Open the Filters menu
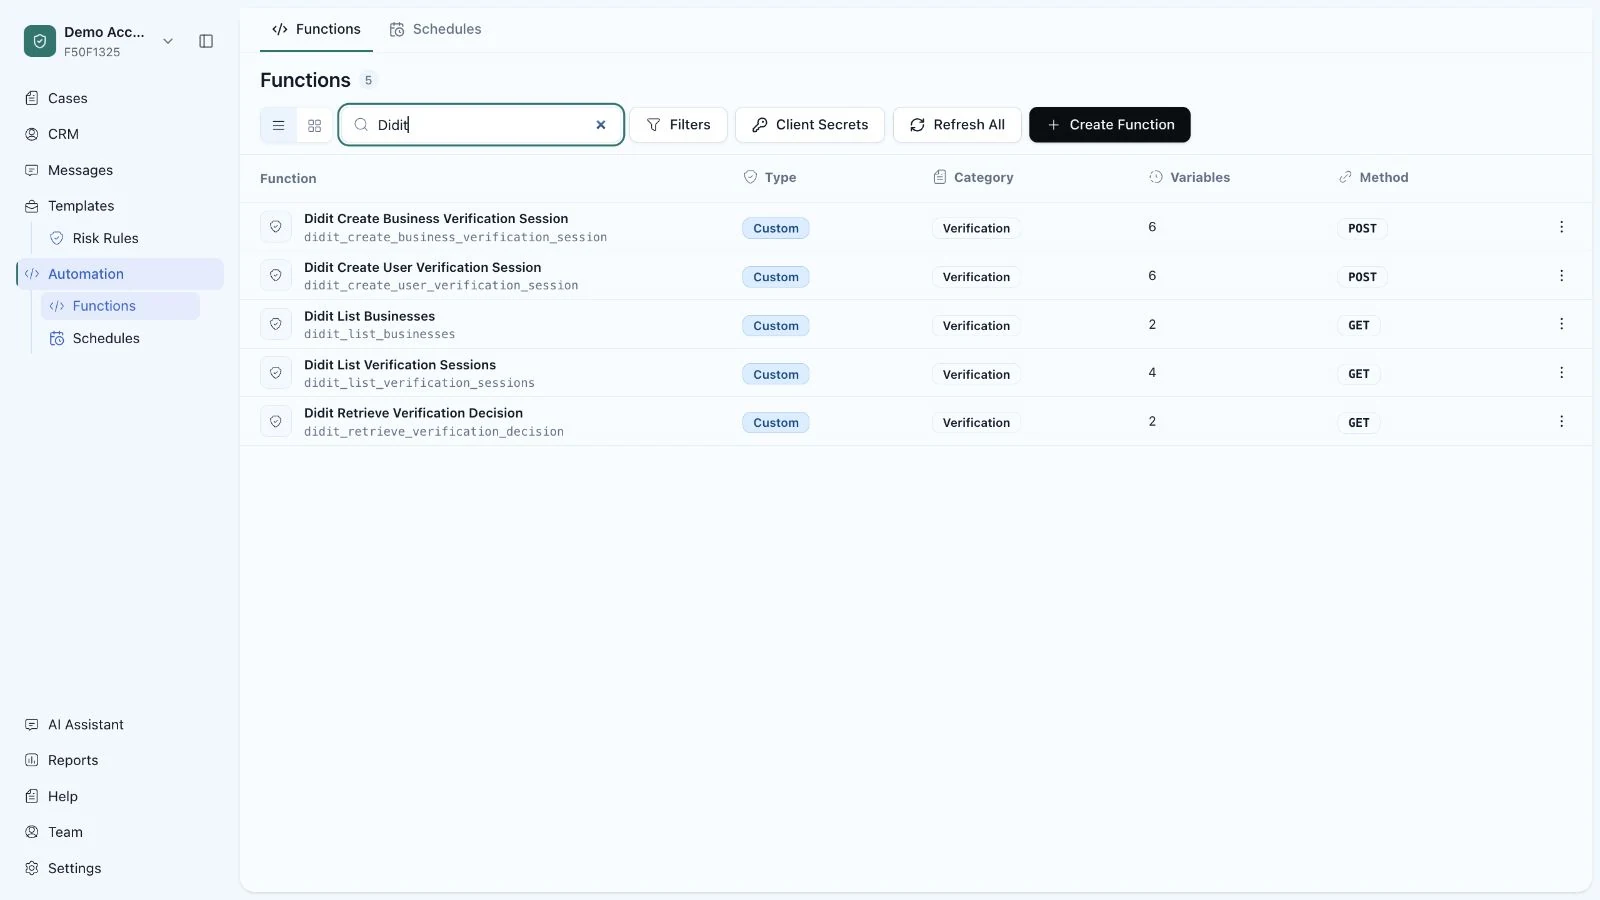Image resolution: width=1600 pixels, height=900 pixels. pos(678,125)
